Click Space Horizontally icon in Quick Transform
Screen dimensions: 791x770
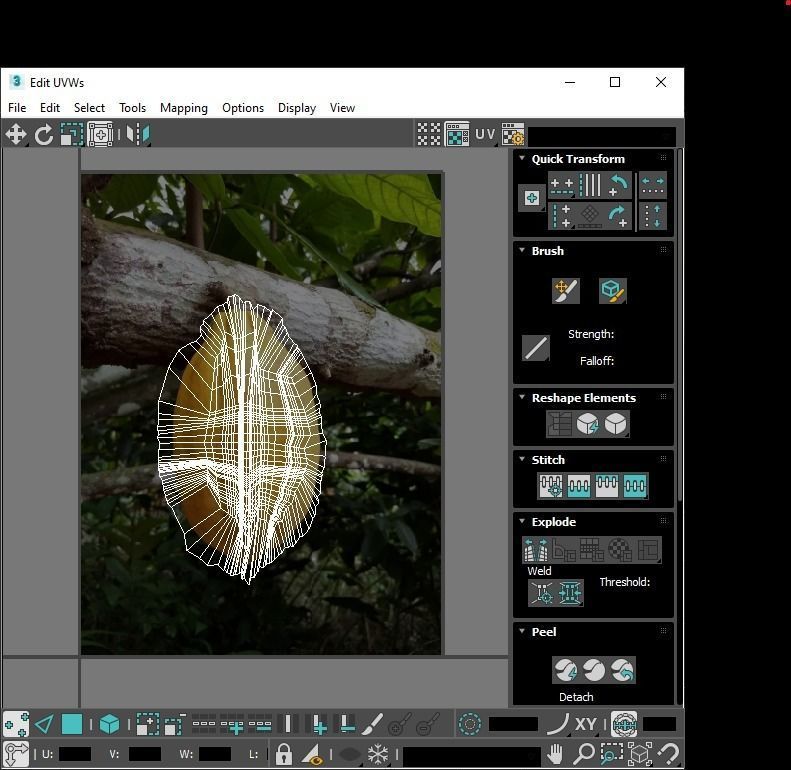[x=653, y=185]
